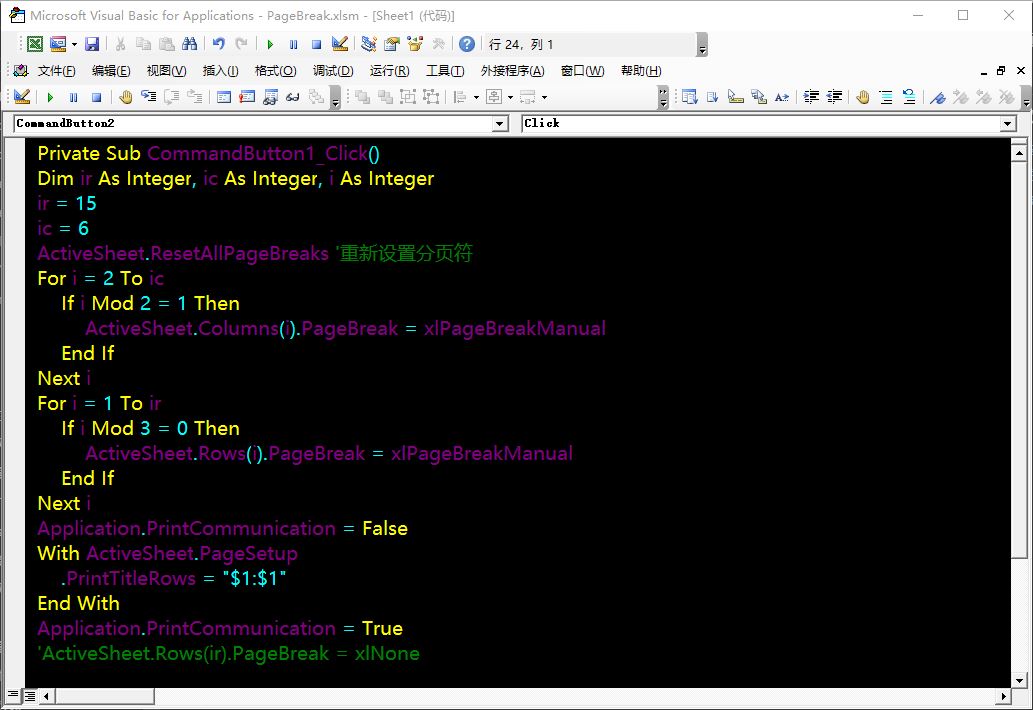
Task: Save the PageBreak.xlsm project
Action: [92, 44]
